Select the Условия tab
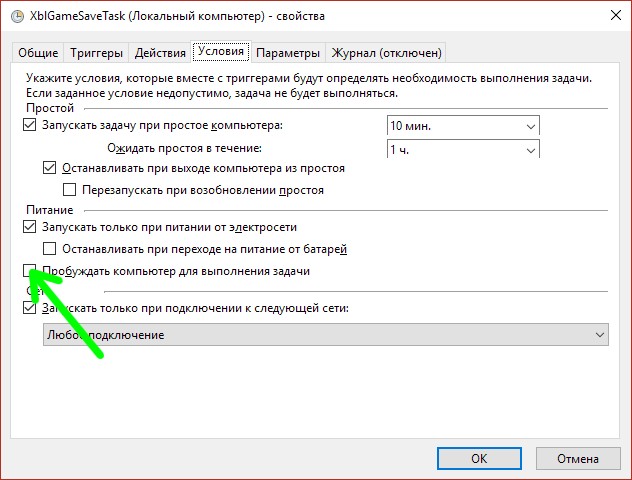 221,52
